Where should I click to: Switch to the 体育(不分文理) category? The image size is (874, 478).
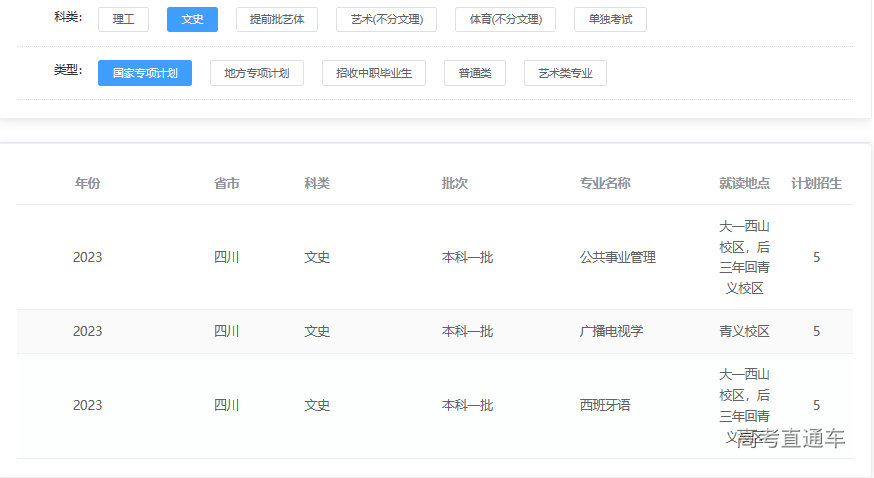click(505, 19)
